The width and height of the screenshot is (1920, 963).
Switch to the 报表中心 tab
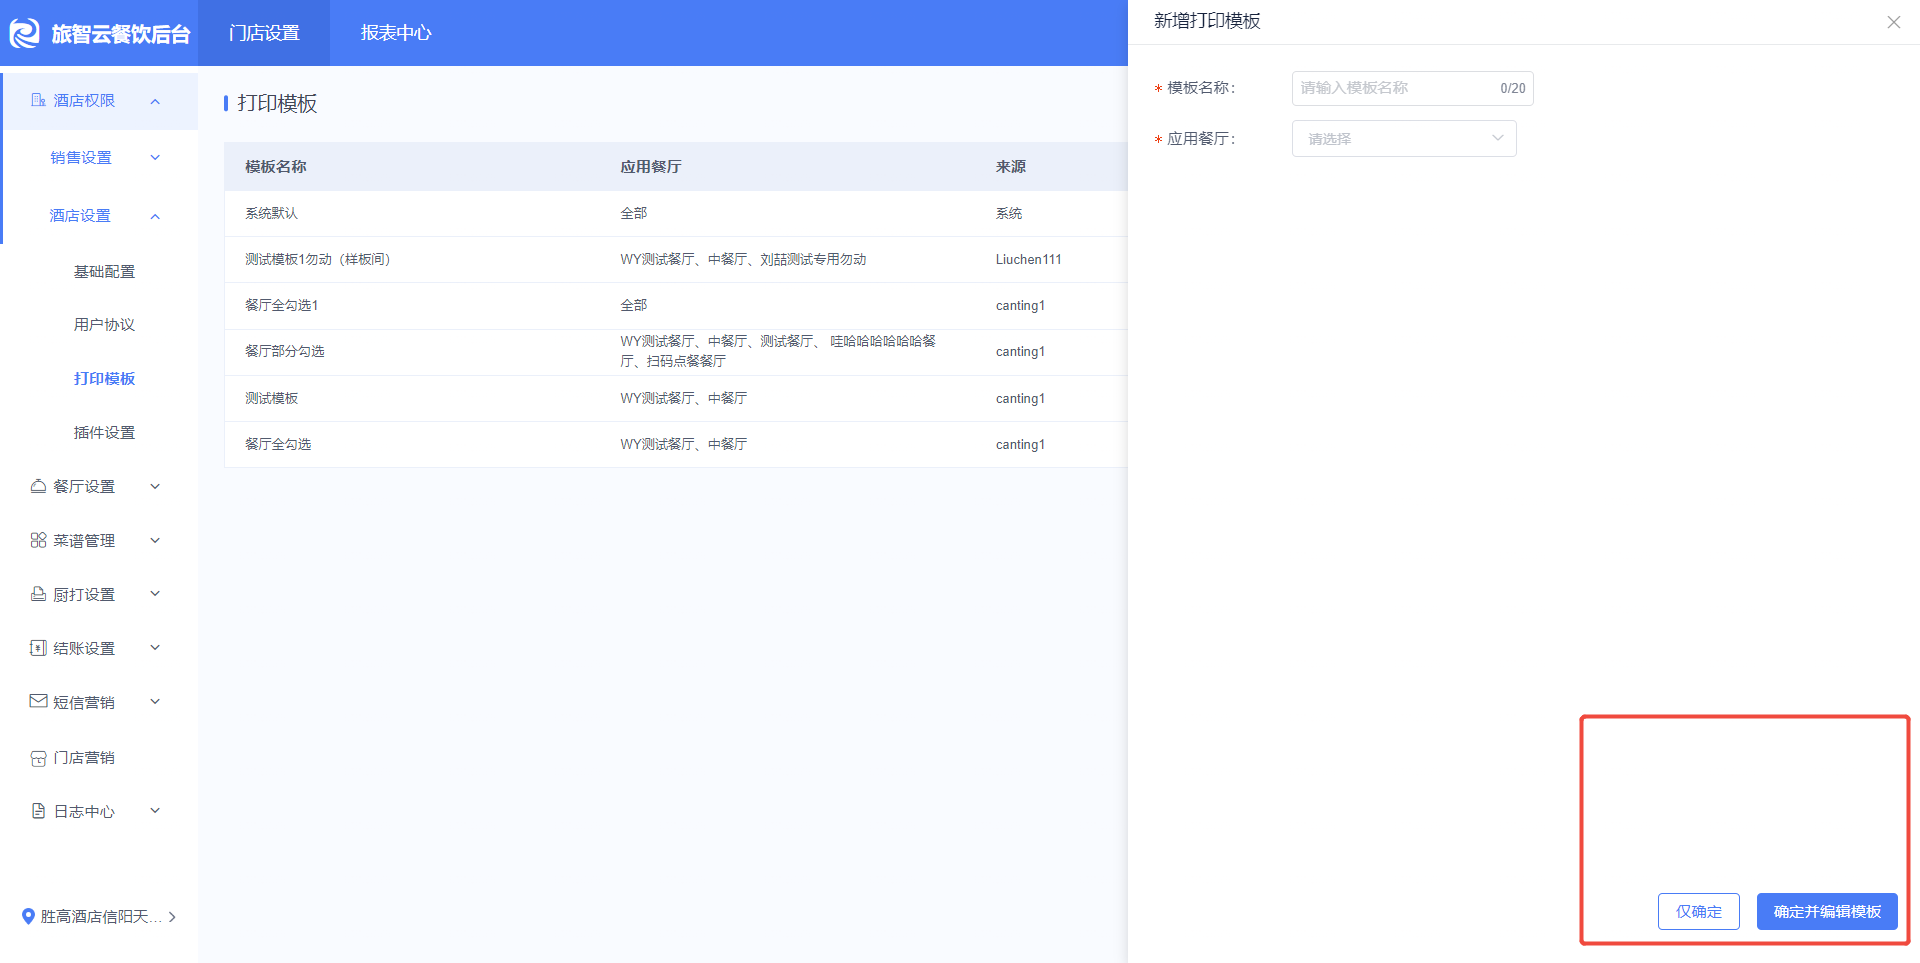pos(396,33)
